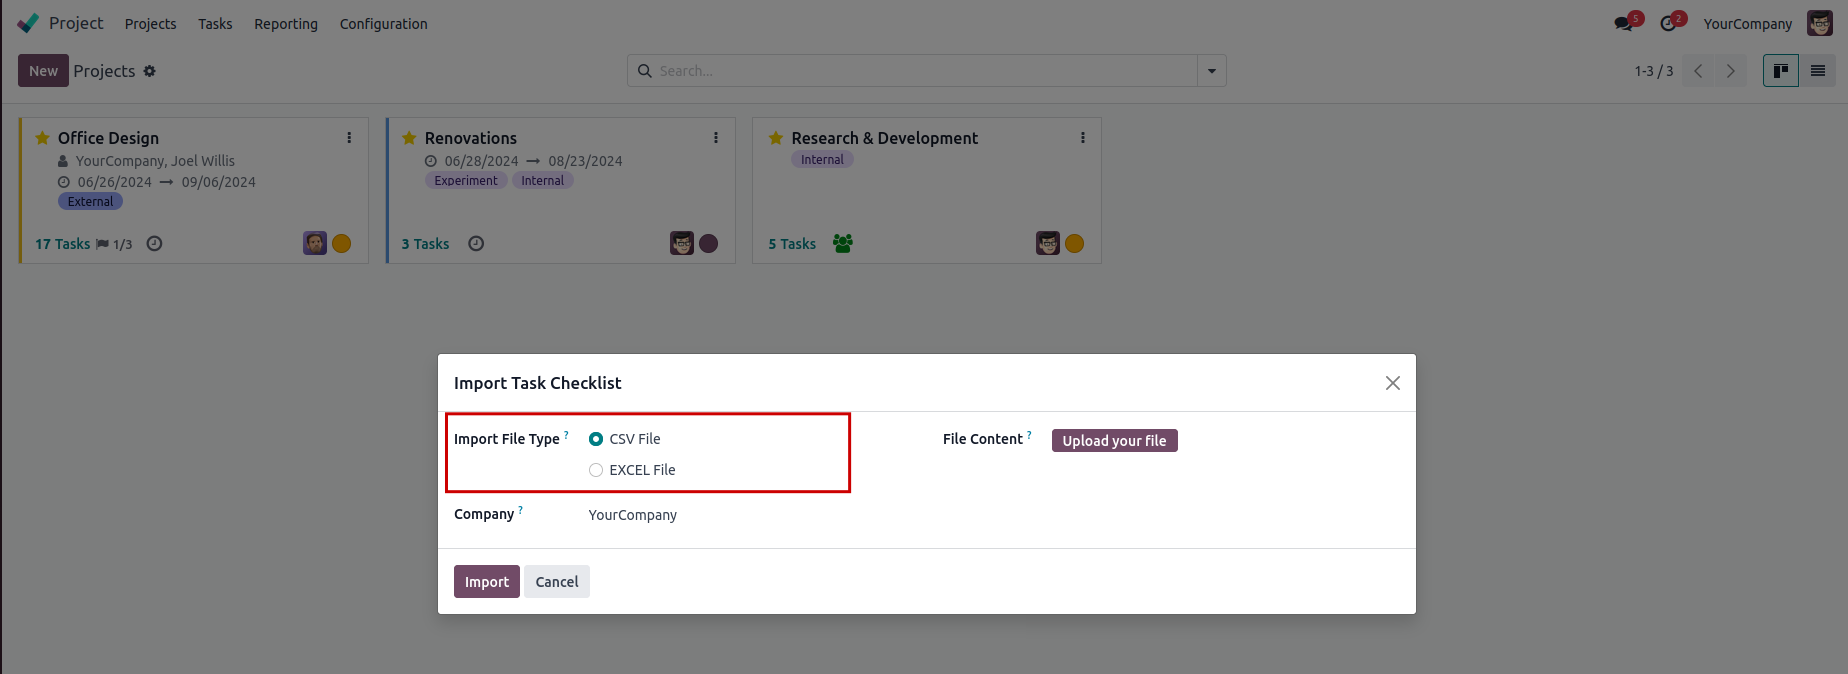
Task: Click the Projects settings gear icon
Action: click(x=150, y=71)
